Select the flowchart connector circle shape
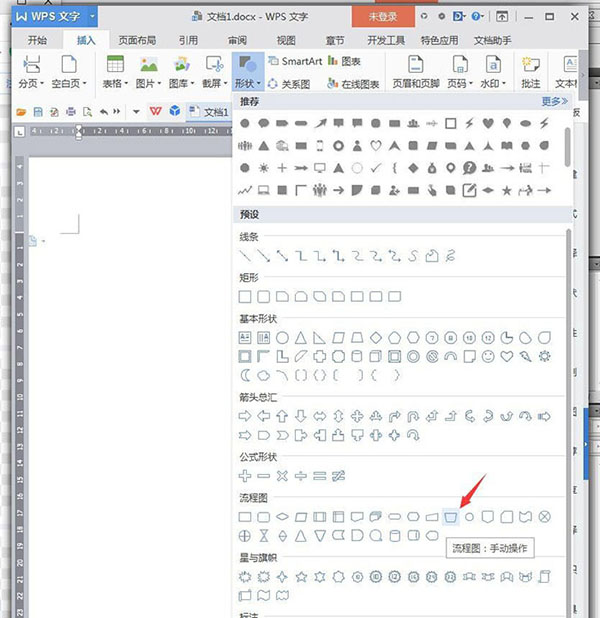 pyautogui.click(x=469, y=517)
